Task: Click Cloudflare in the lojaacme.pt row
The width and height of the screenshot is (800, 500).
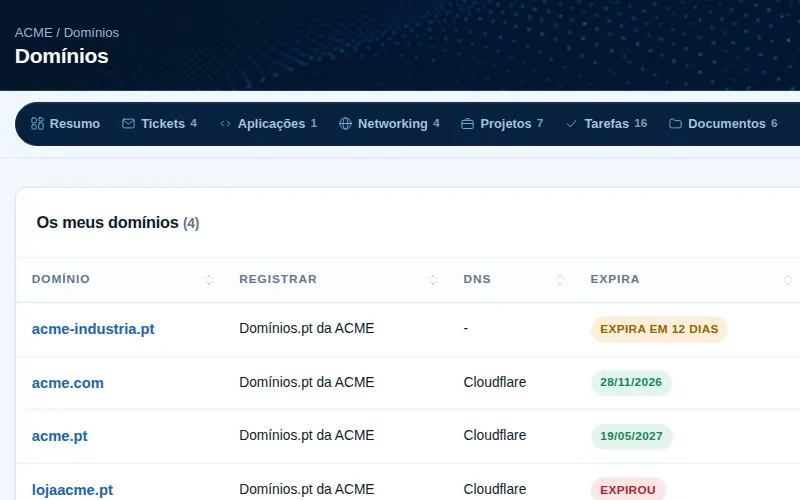Action: point(494,489)
